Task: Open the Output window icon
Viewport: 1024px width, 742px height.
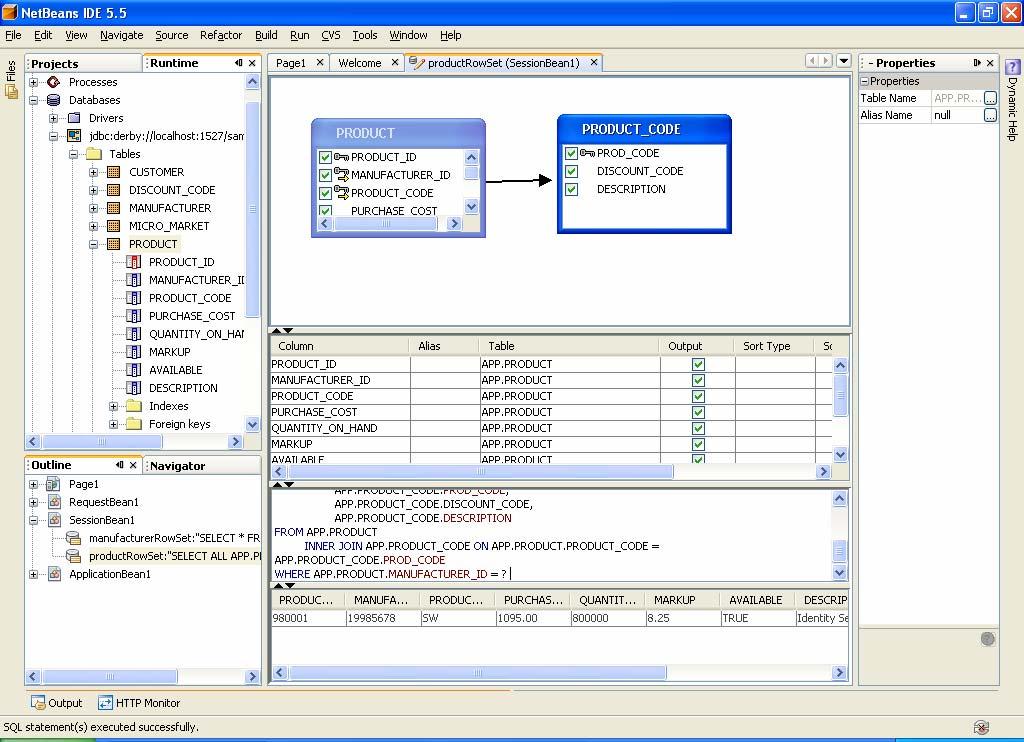Action: pos(38,703)
